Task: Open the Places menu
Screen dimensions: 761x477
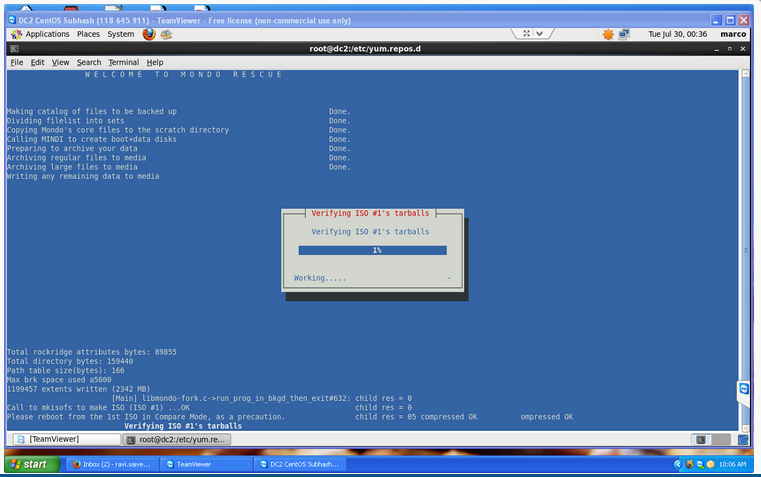Action: [89, 34]
